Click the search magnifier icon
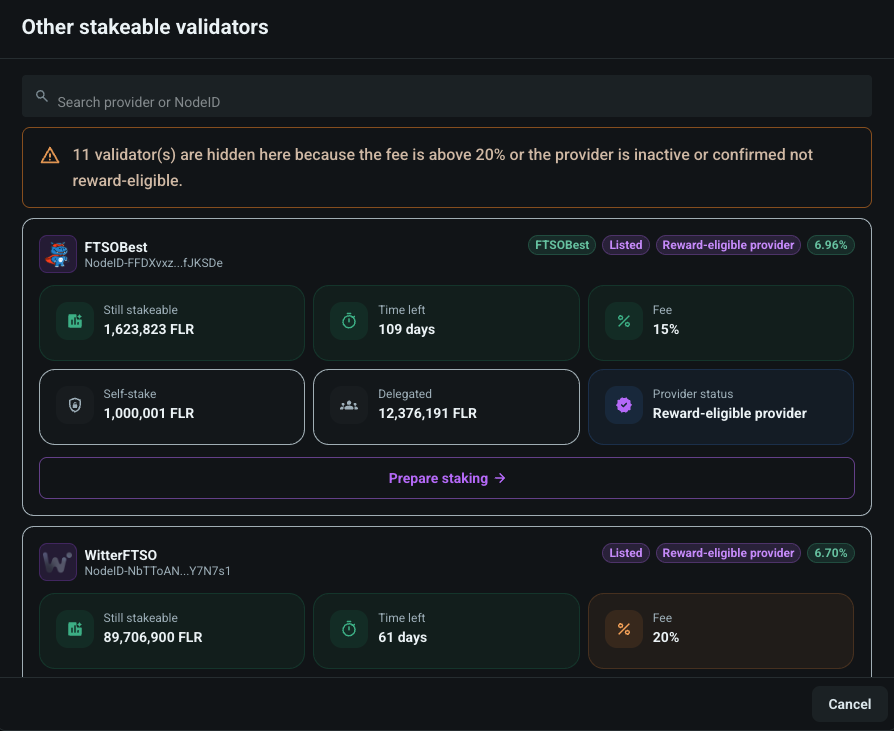This screenshot has width=894, height=731. (42, 96)
